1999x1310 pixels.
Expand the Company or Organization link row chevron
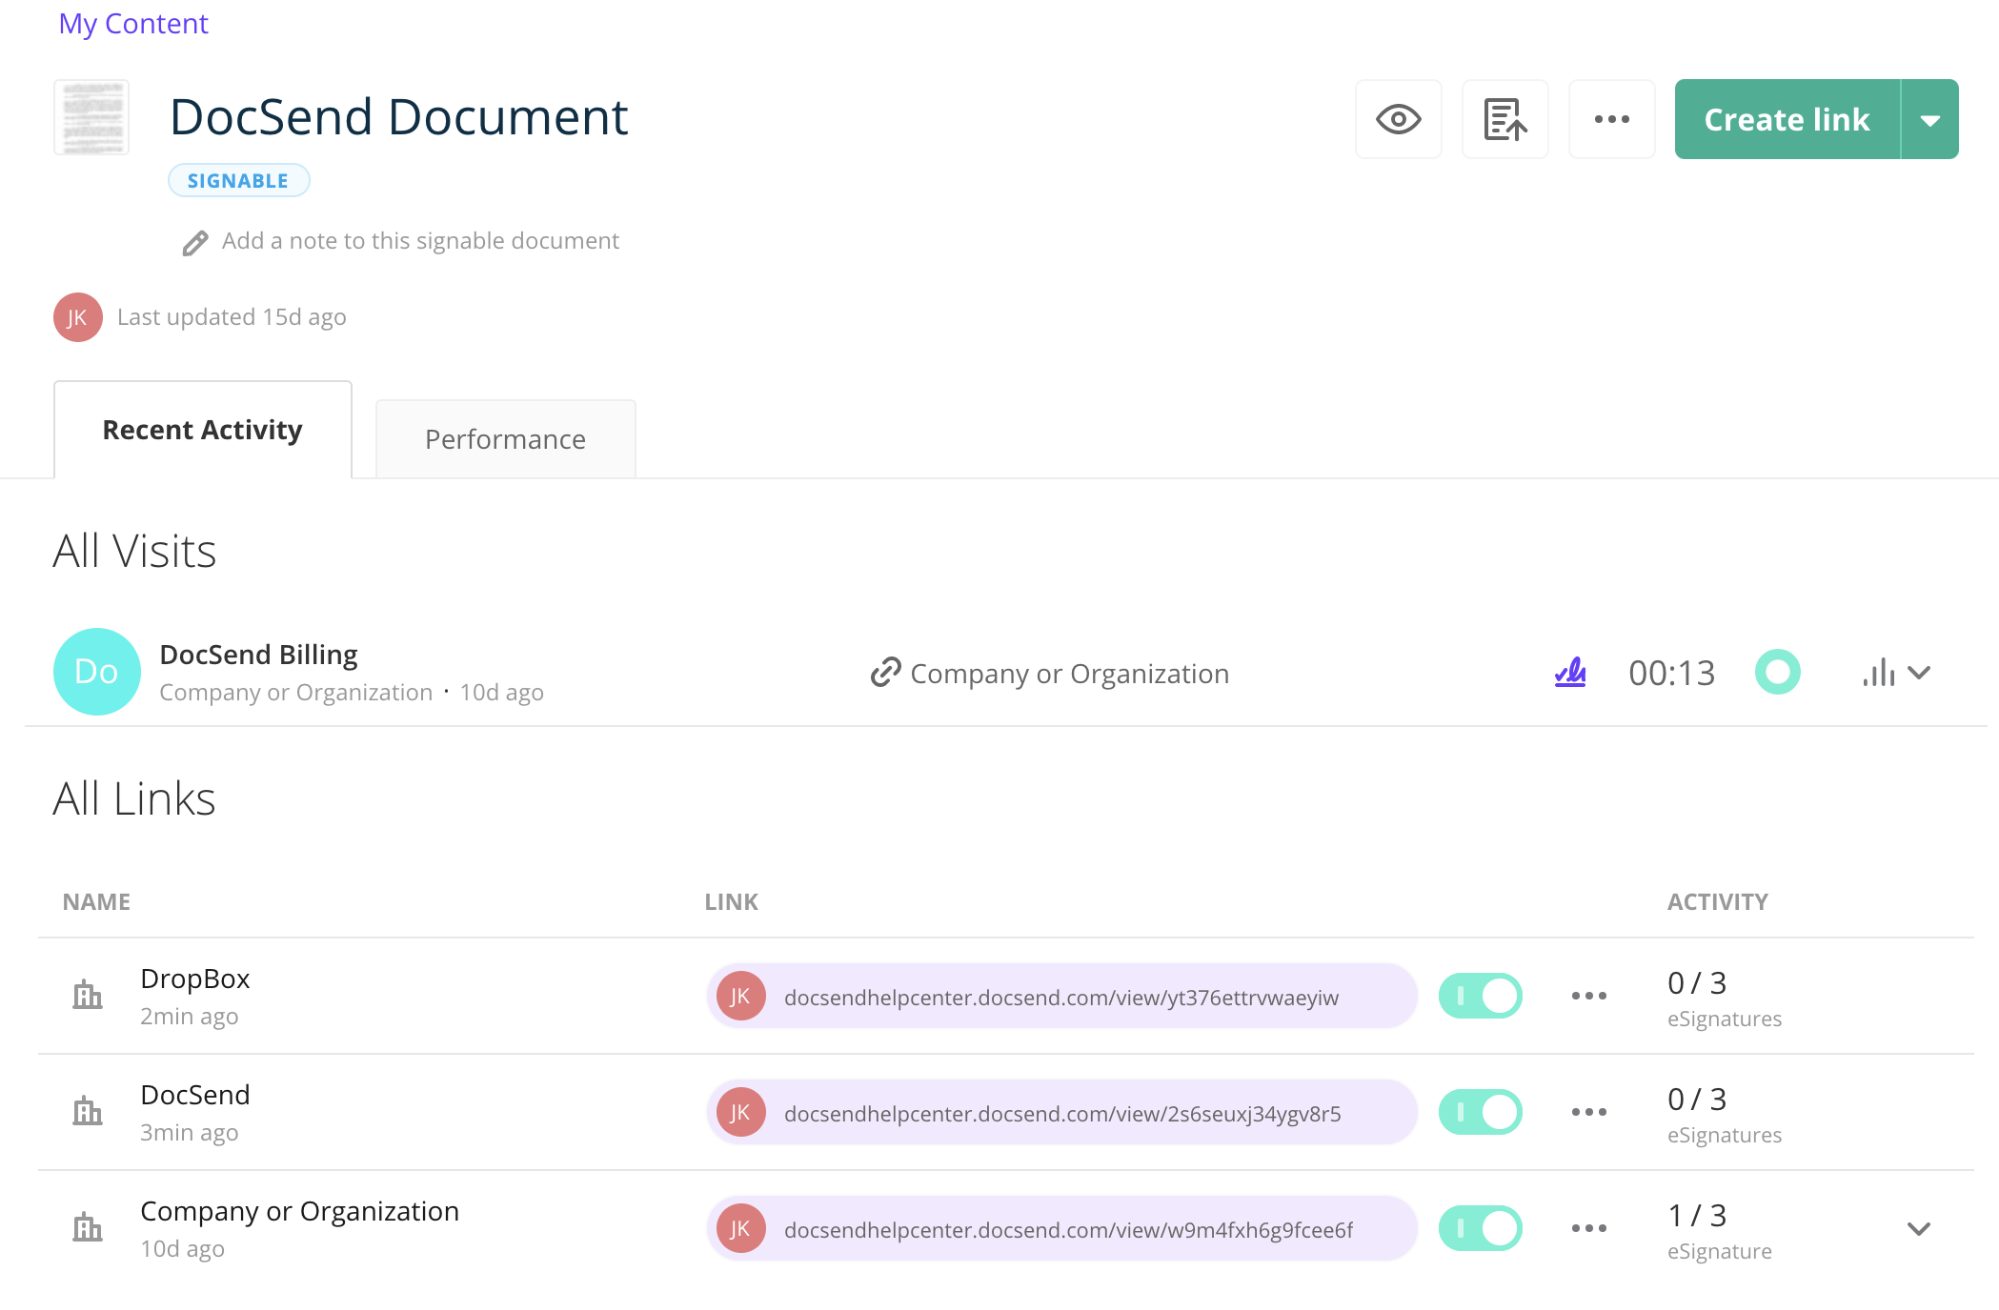pyautogui.click(x=1918, y=1229)
